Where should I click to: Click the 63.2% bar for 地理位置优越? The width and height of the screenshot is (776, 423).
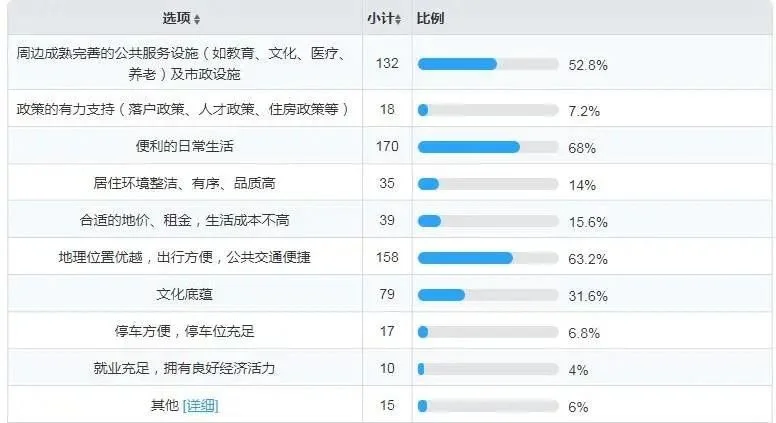488,258
